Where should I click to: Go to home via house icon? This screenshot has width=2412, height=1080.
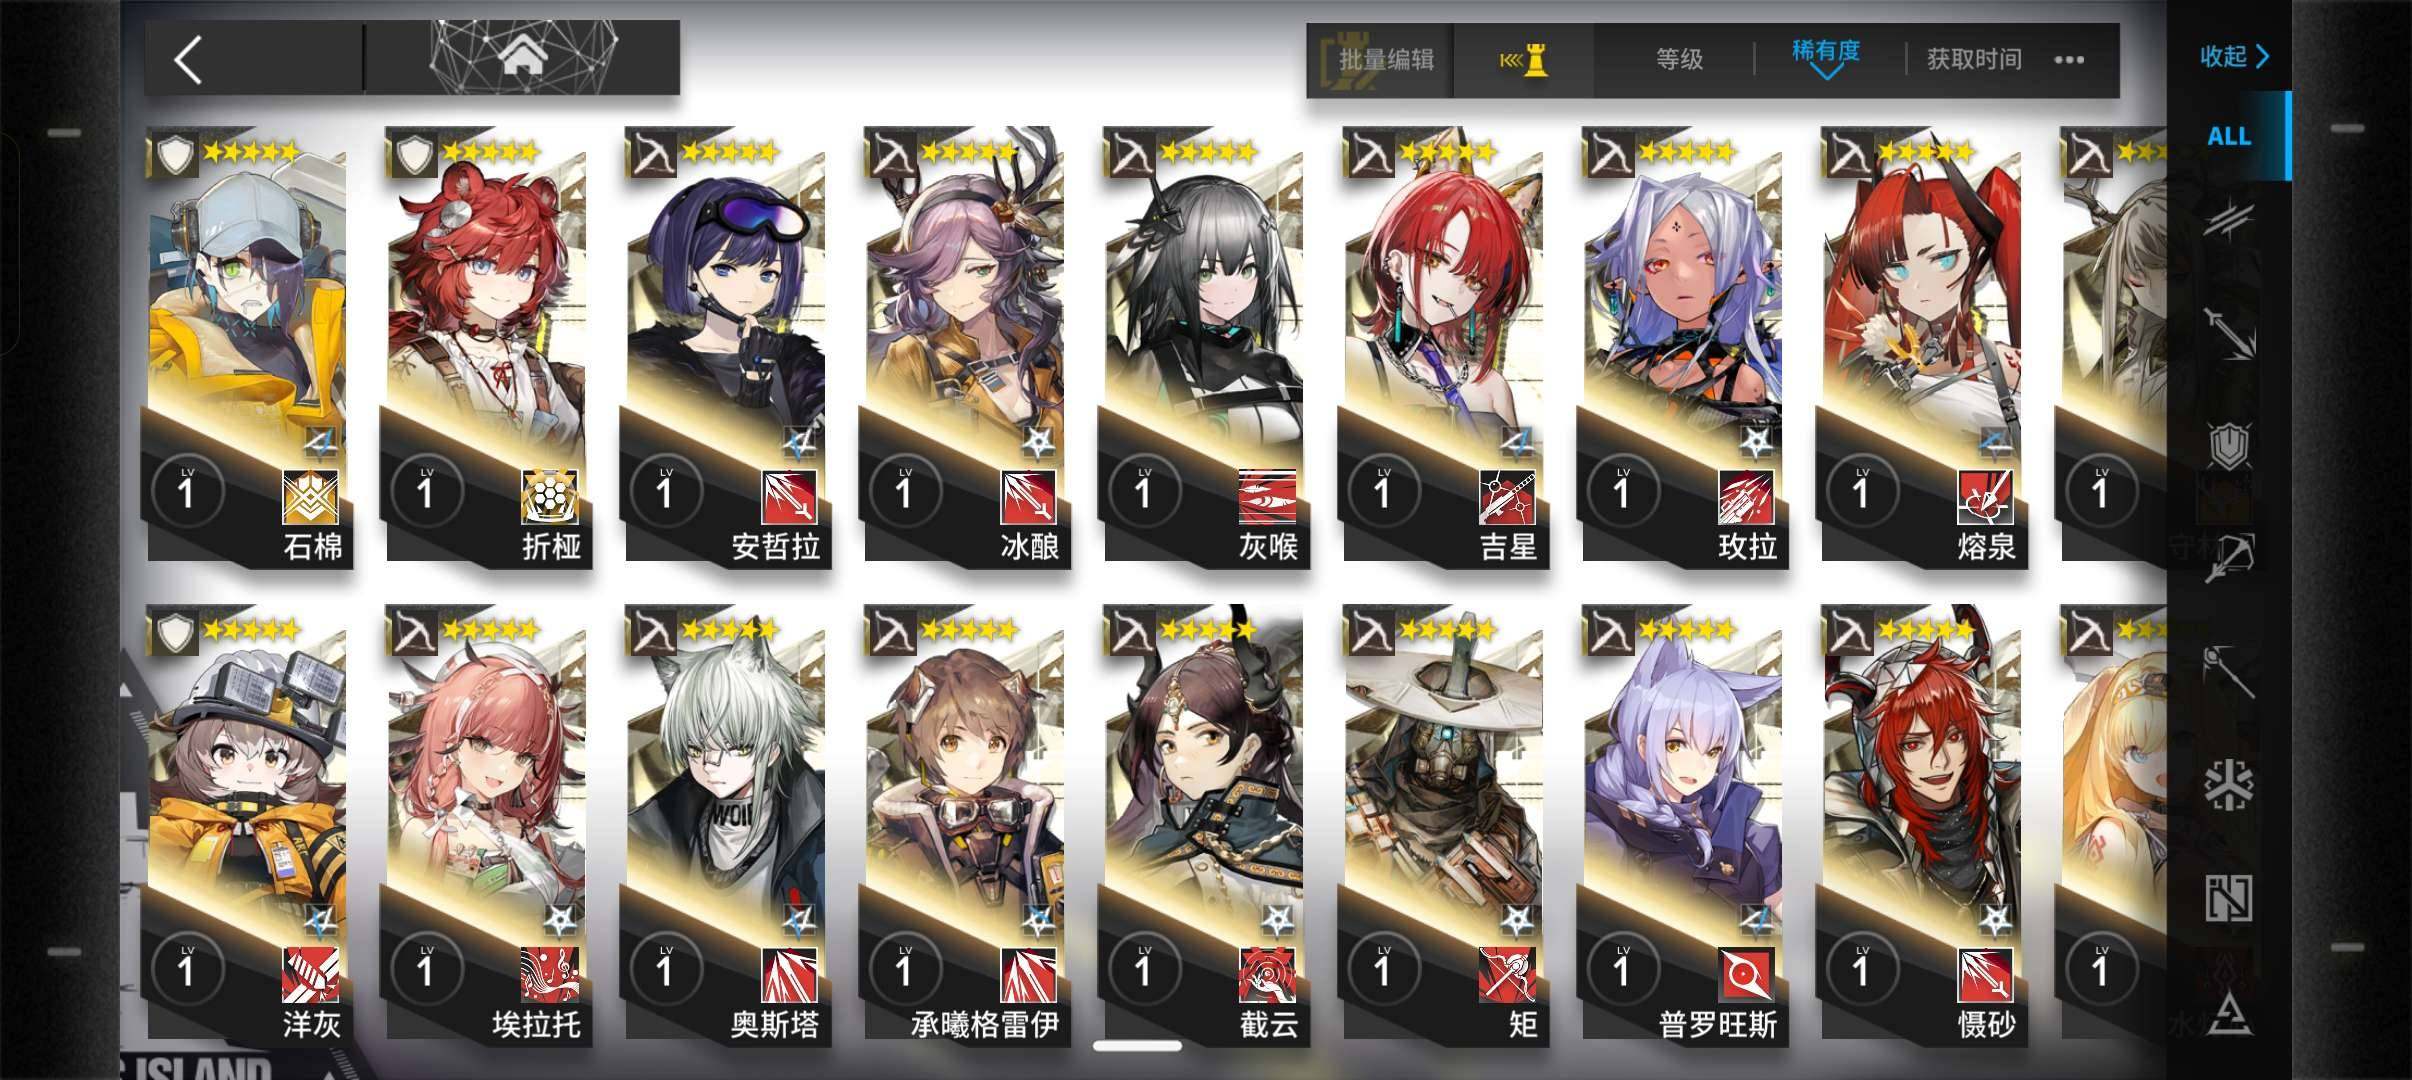(523, 59)
